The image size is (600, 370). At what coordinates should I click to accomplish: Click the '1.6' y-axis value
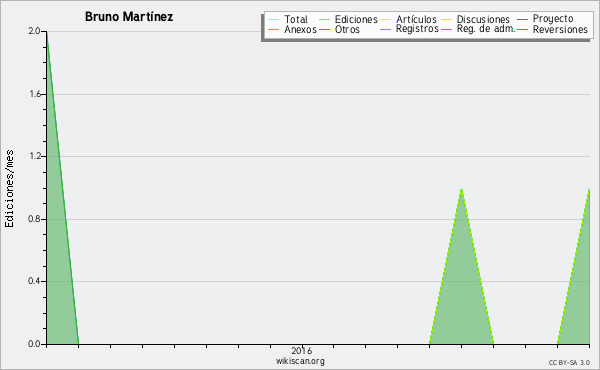point(34,94)
